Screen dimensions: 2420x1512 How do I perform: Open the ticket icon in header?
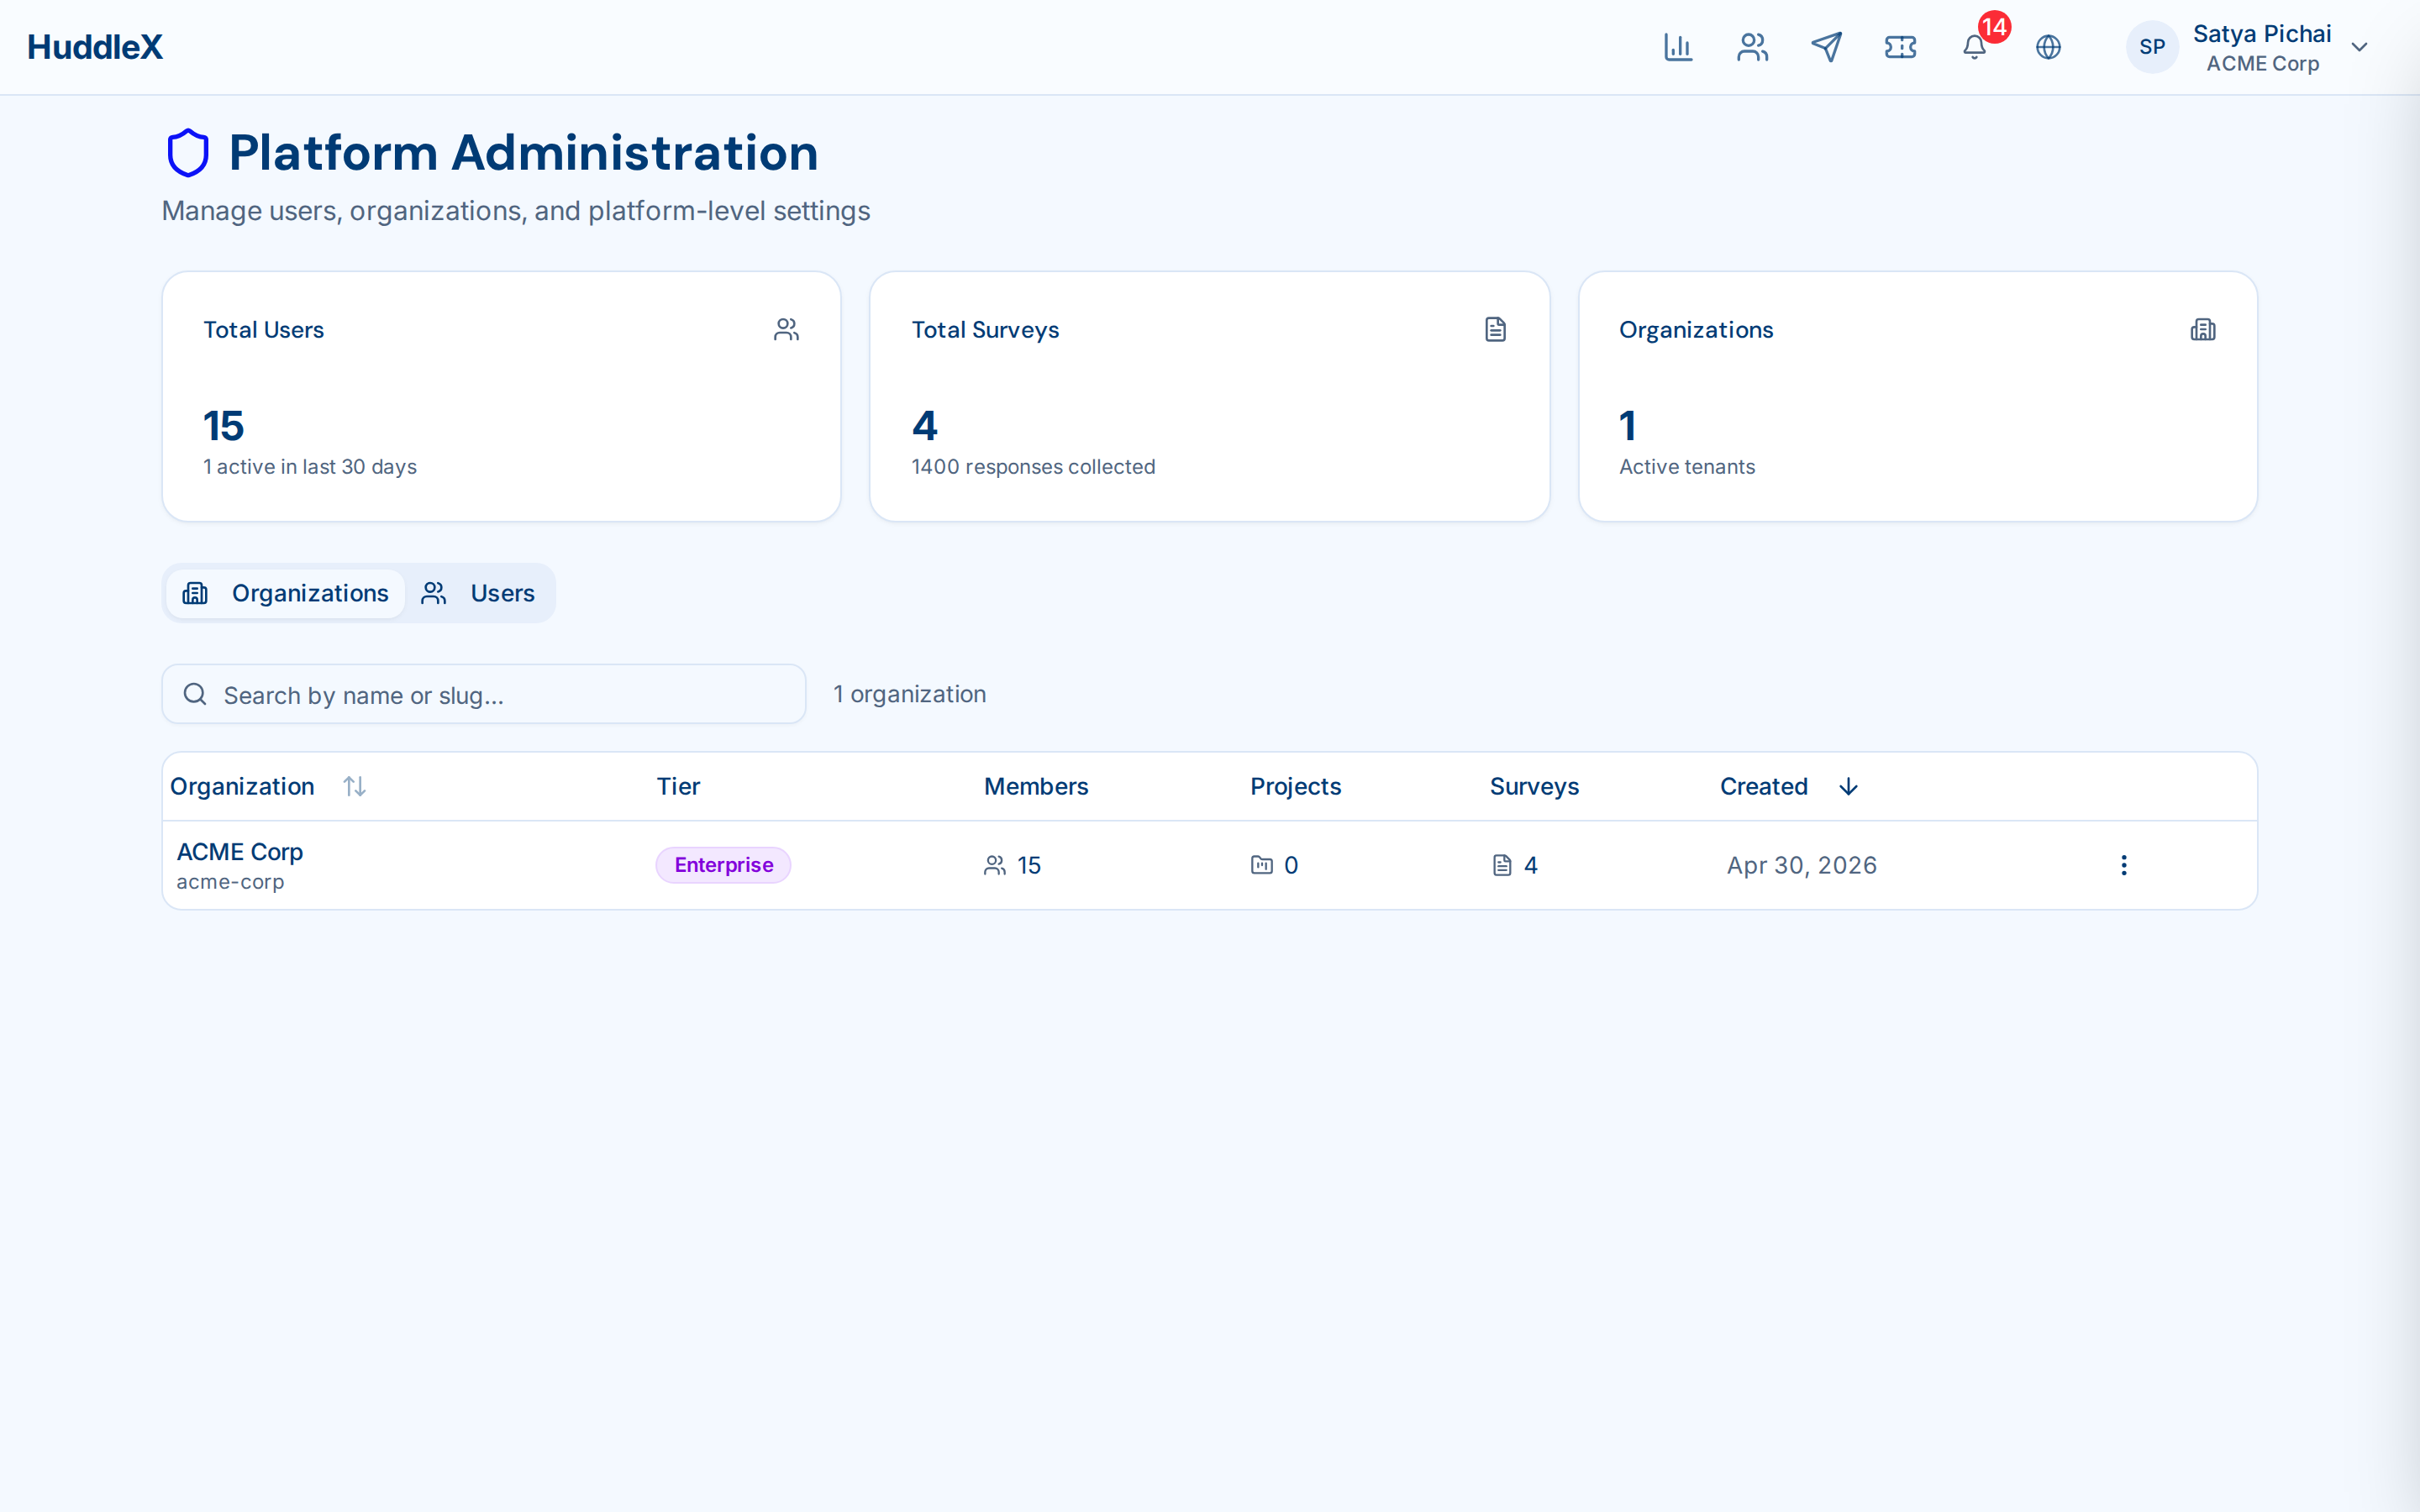[x=1900, y=47]
